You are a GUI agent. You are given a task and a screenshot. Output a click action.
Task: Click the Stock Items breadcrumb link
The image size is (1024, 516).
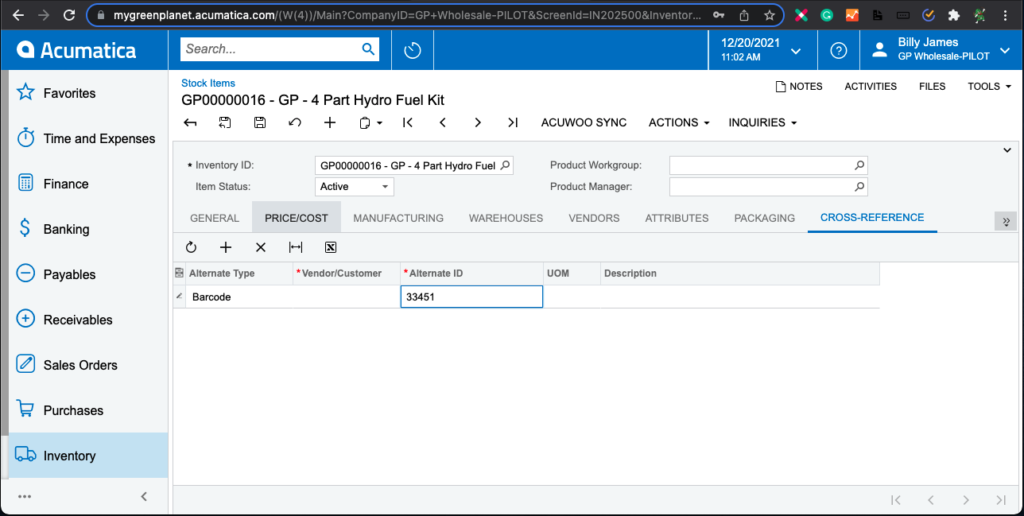(x=208, y=83)
